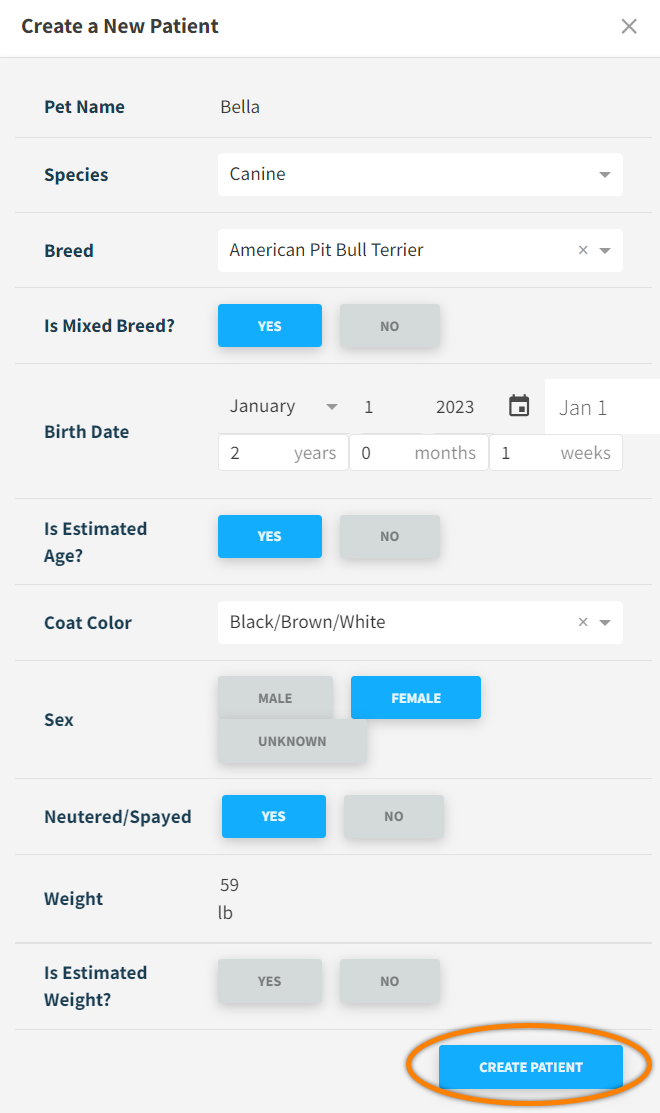Mark weight as estimated with Yes
Viewport: 660px width, 1113px height.
270,981
